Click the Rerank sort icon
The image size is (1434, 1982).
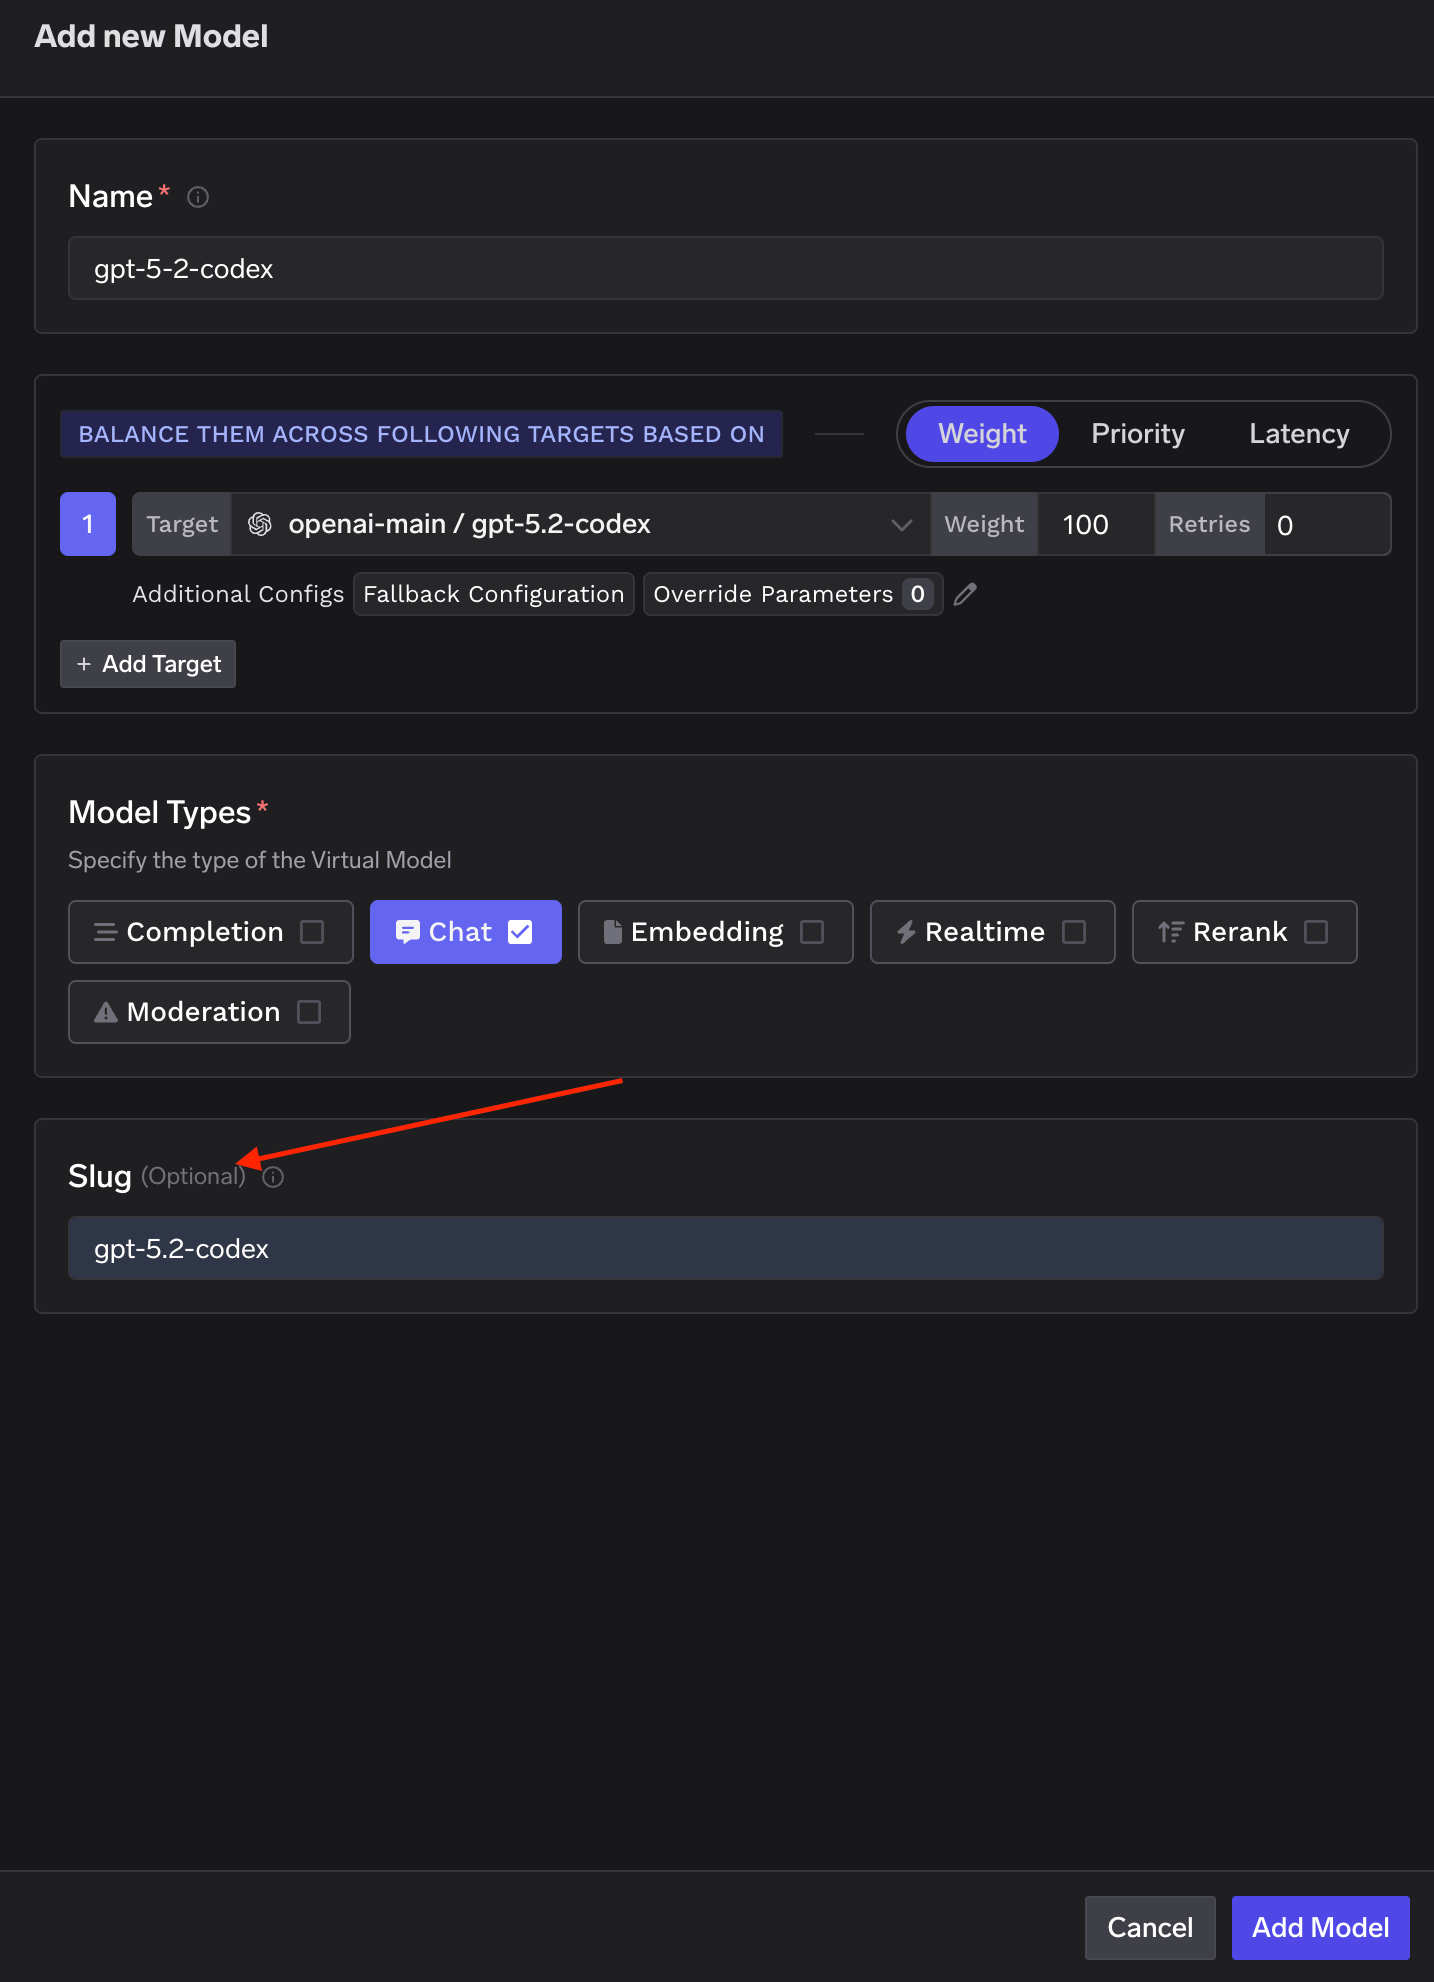1171,932
